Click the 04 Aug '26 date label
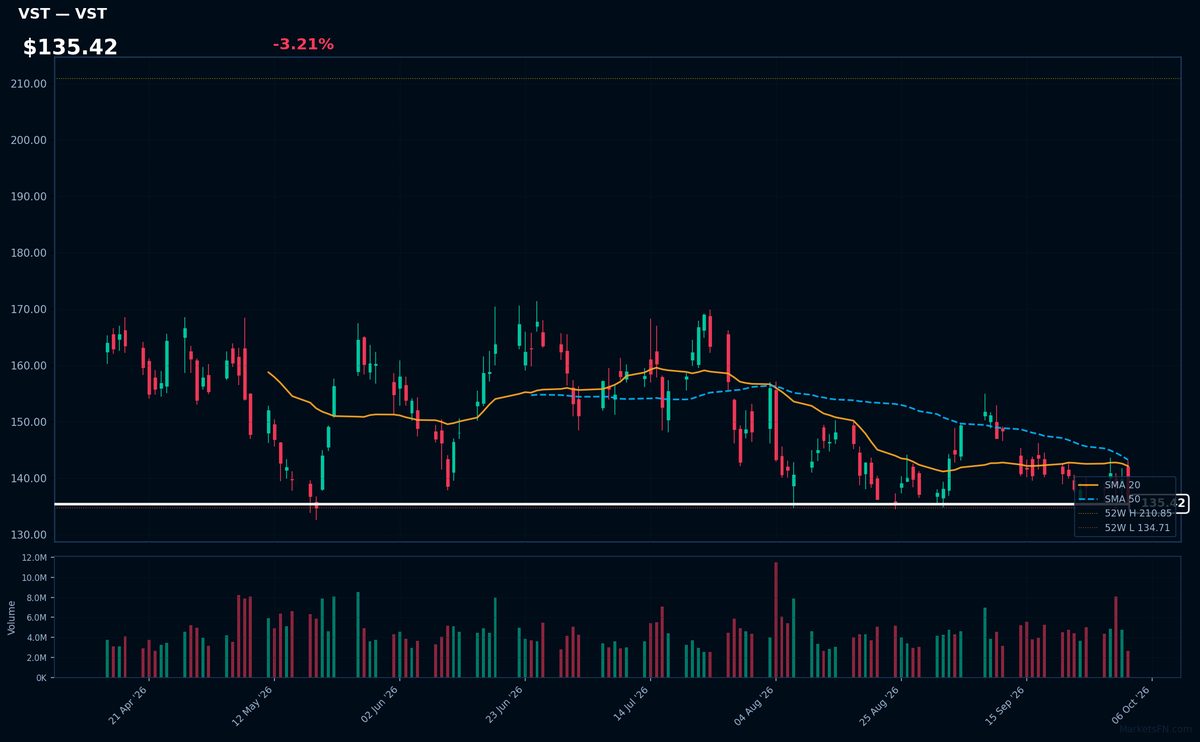 tap(756, 705)
